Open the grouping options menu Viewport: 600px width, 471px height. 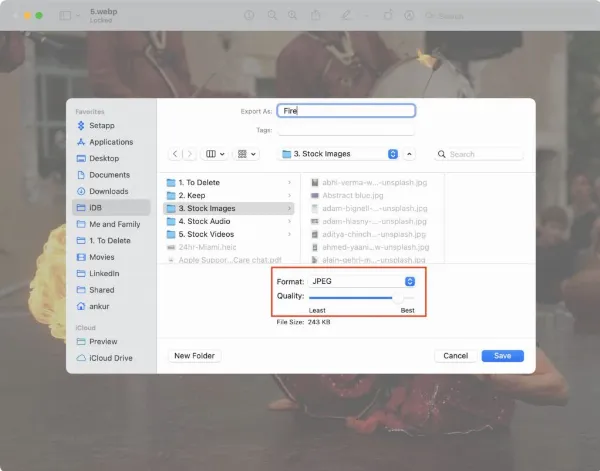click(x=246, y=154)
